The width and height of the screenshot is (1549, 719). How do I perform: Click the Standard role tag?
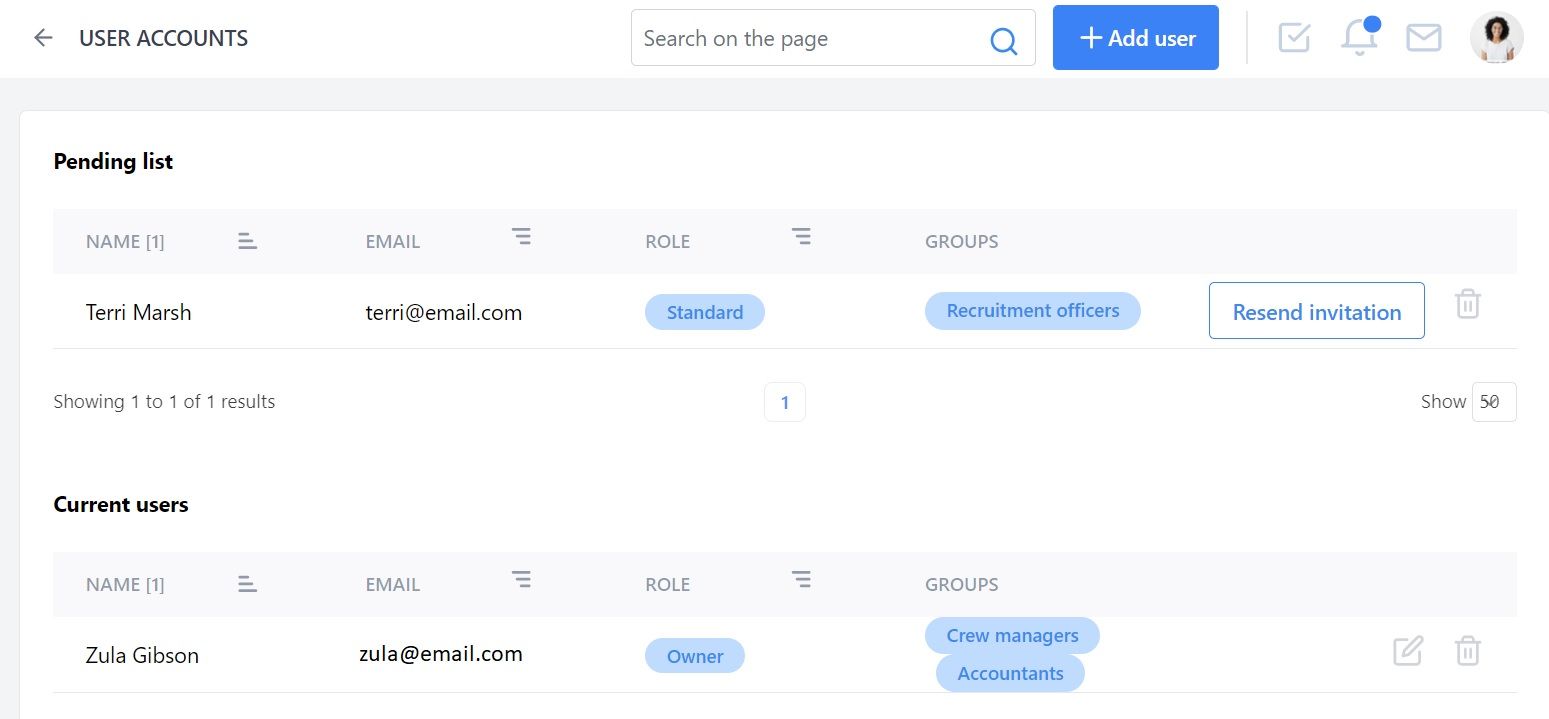tap(705, 312)
